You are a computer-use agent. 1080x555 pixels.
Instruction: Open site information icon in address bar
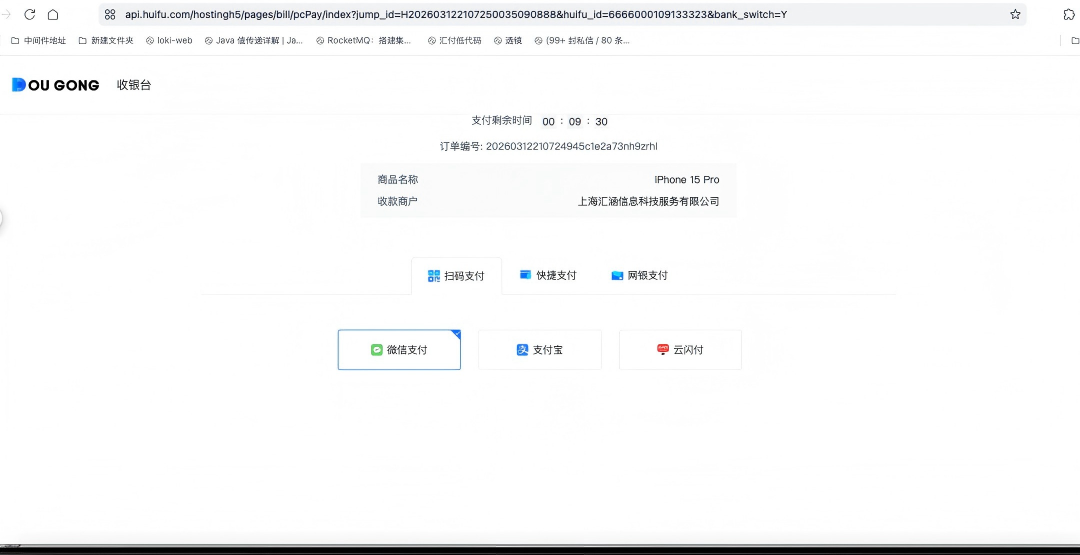pos(110,14)
